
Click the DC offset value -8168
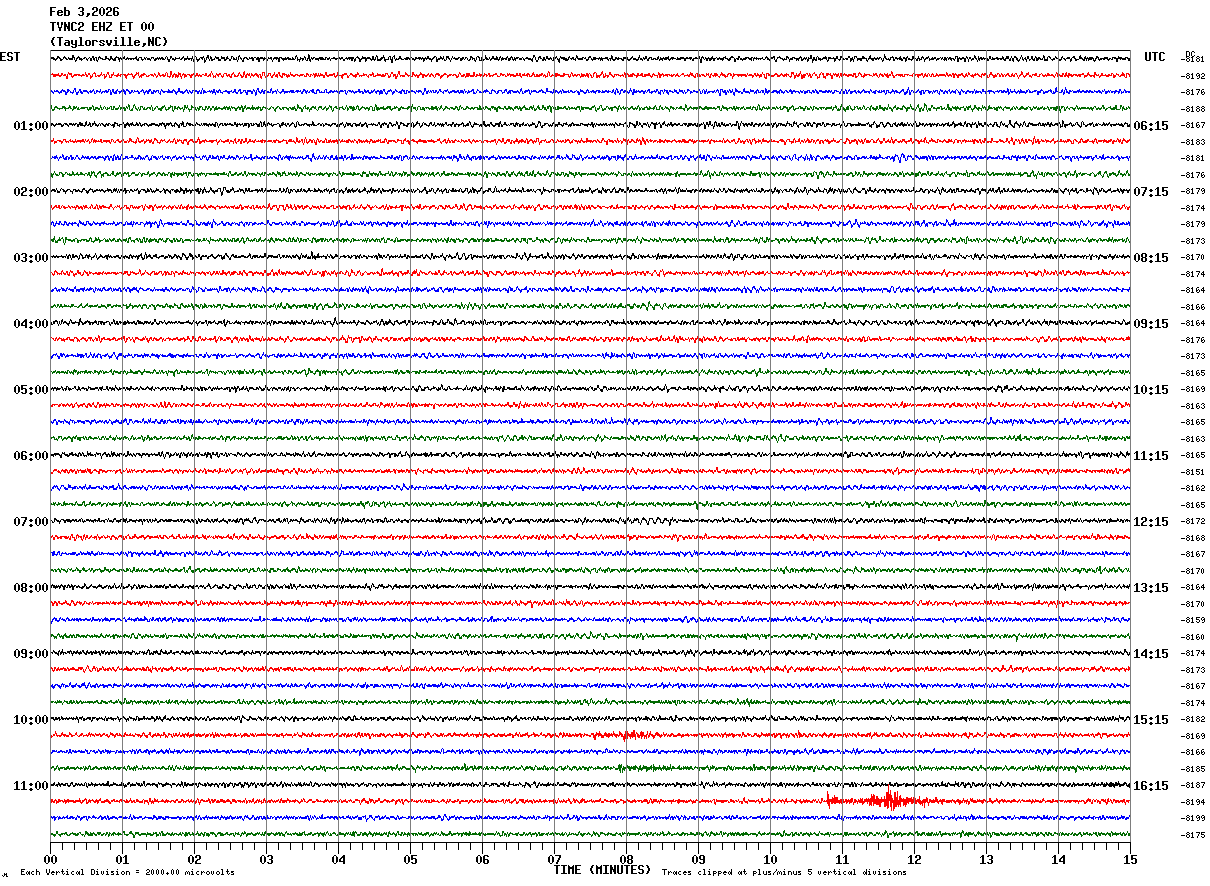(x=1194, y=538)
